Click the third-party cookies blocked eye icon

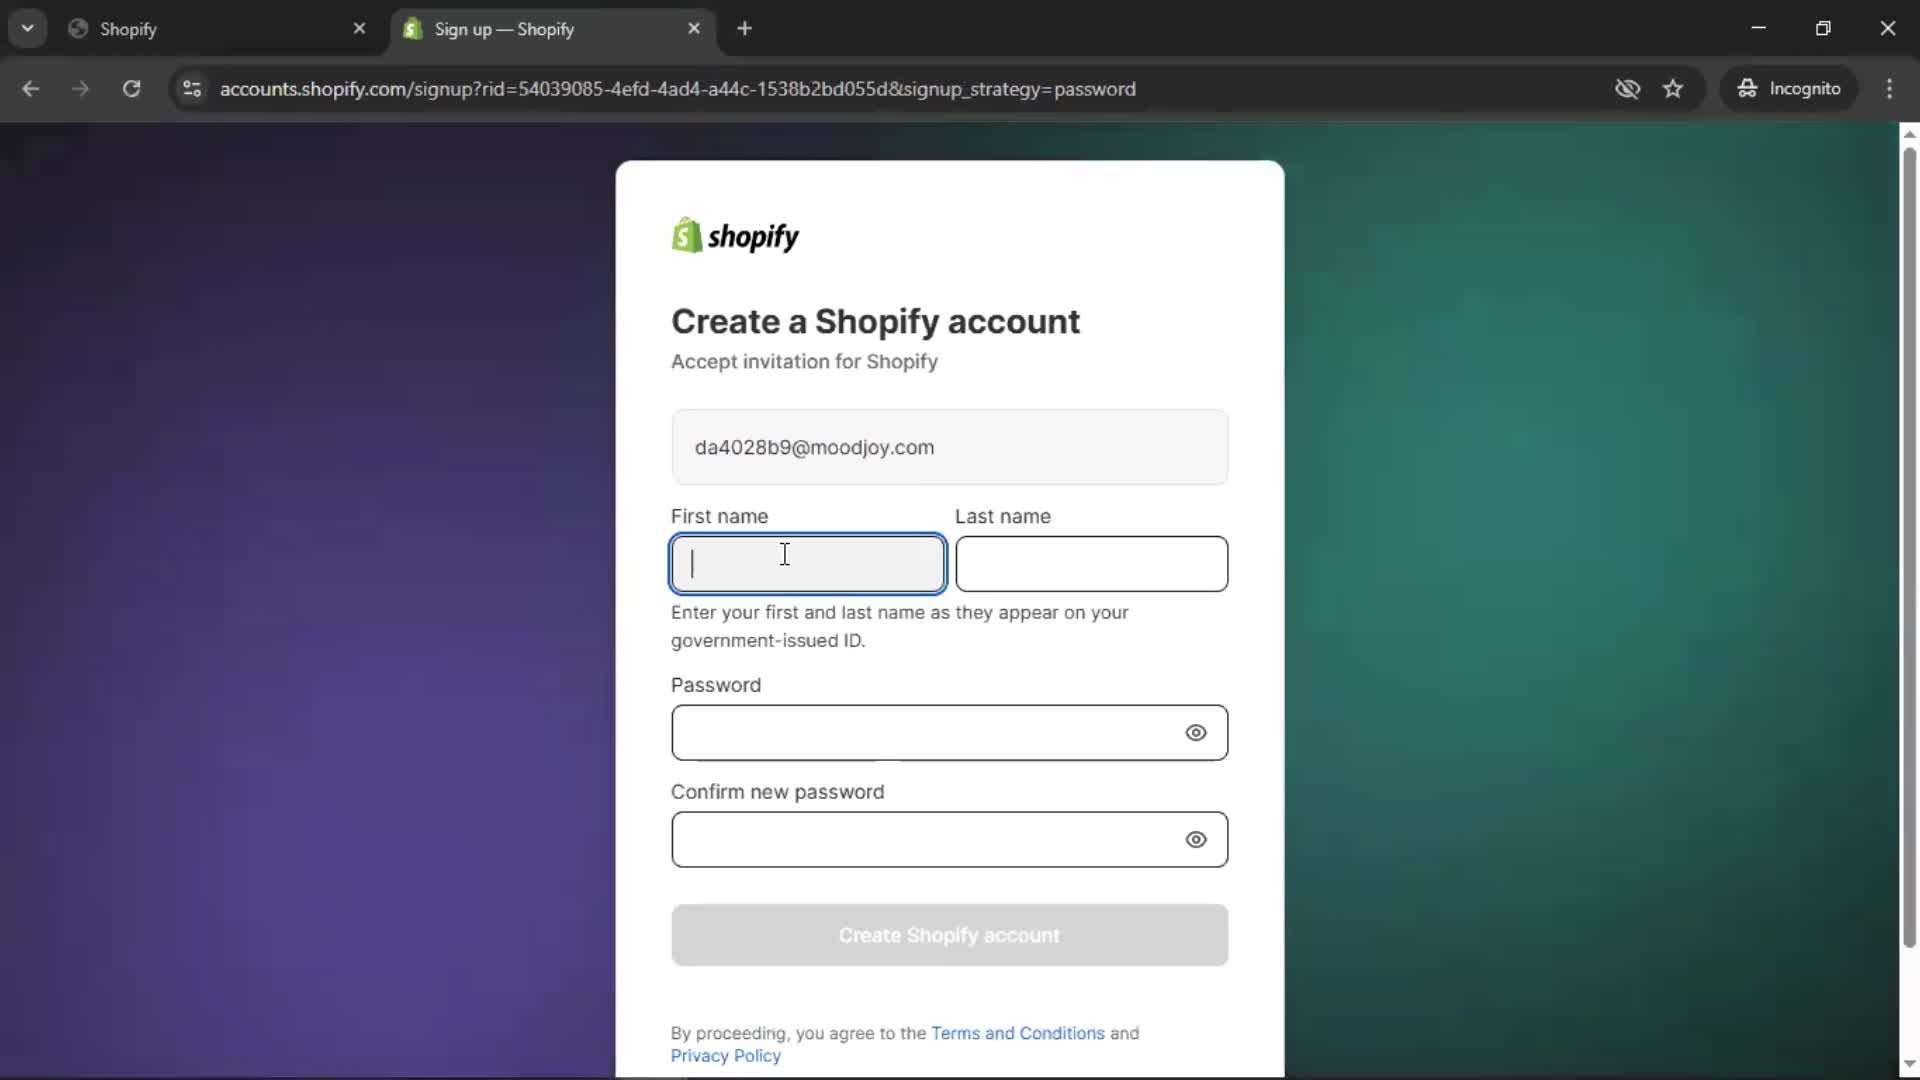tap(1627, 89)
